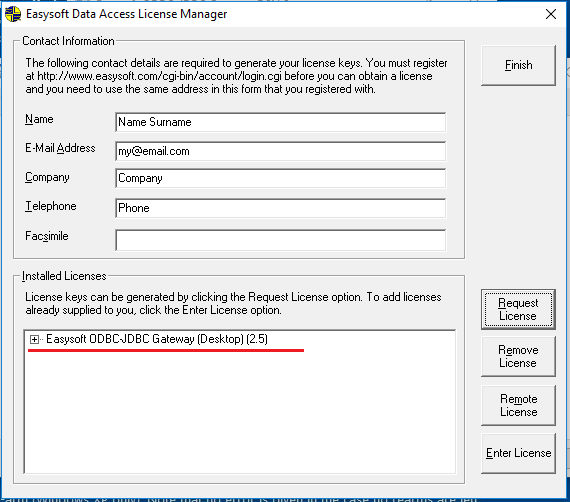570x502 pixels.
Task: Click the E-Mail Address label
Action: coord(60,148)
